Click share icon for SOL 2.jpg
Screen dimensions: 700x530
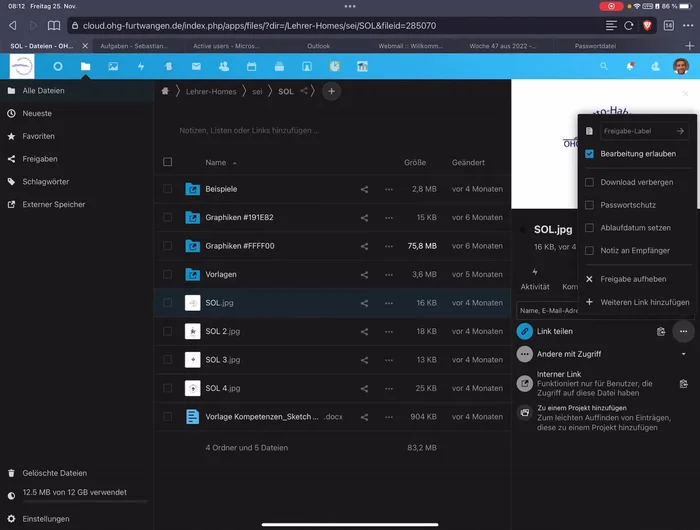(x=364, y=331)
